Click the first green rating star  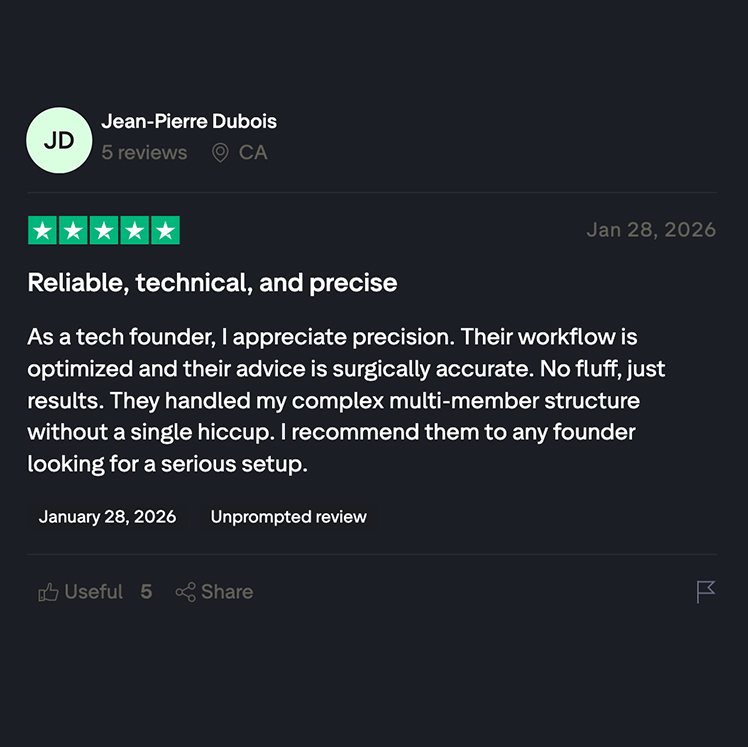point(42,231)
